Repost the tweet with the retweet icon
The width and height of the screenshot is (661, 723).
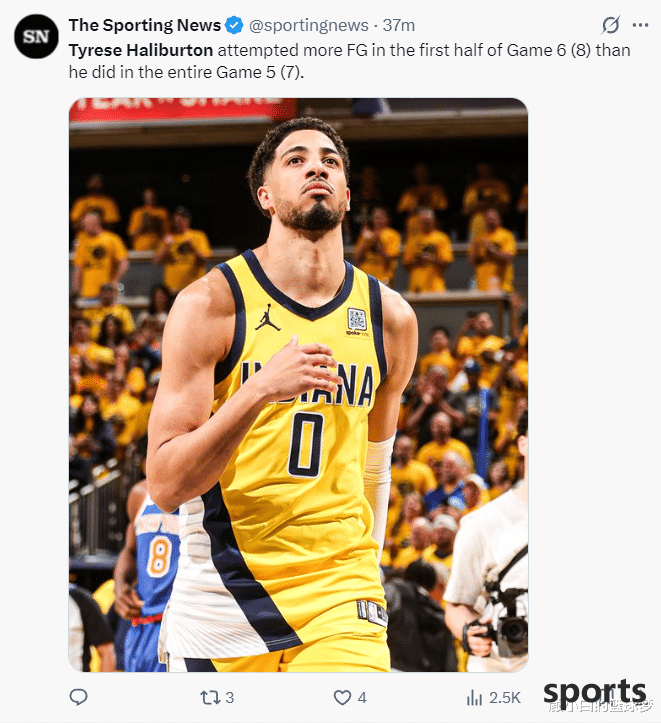pyautogui.click(x=210, y=697)
